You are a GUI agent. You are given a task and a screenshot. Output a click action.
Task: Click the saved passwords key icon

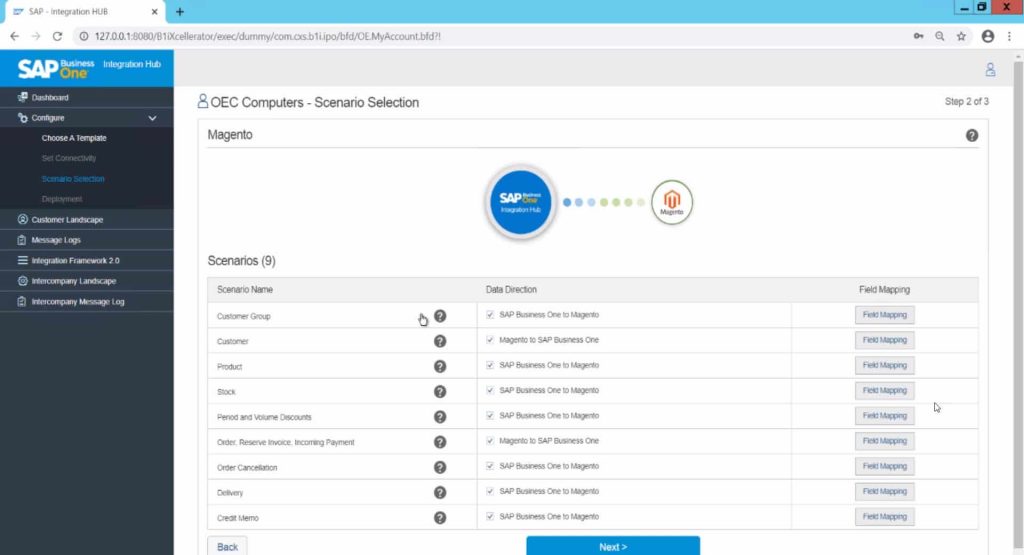918,37
